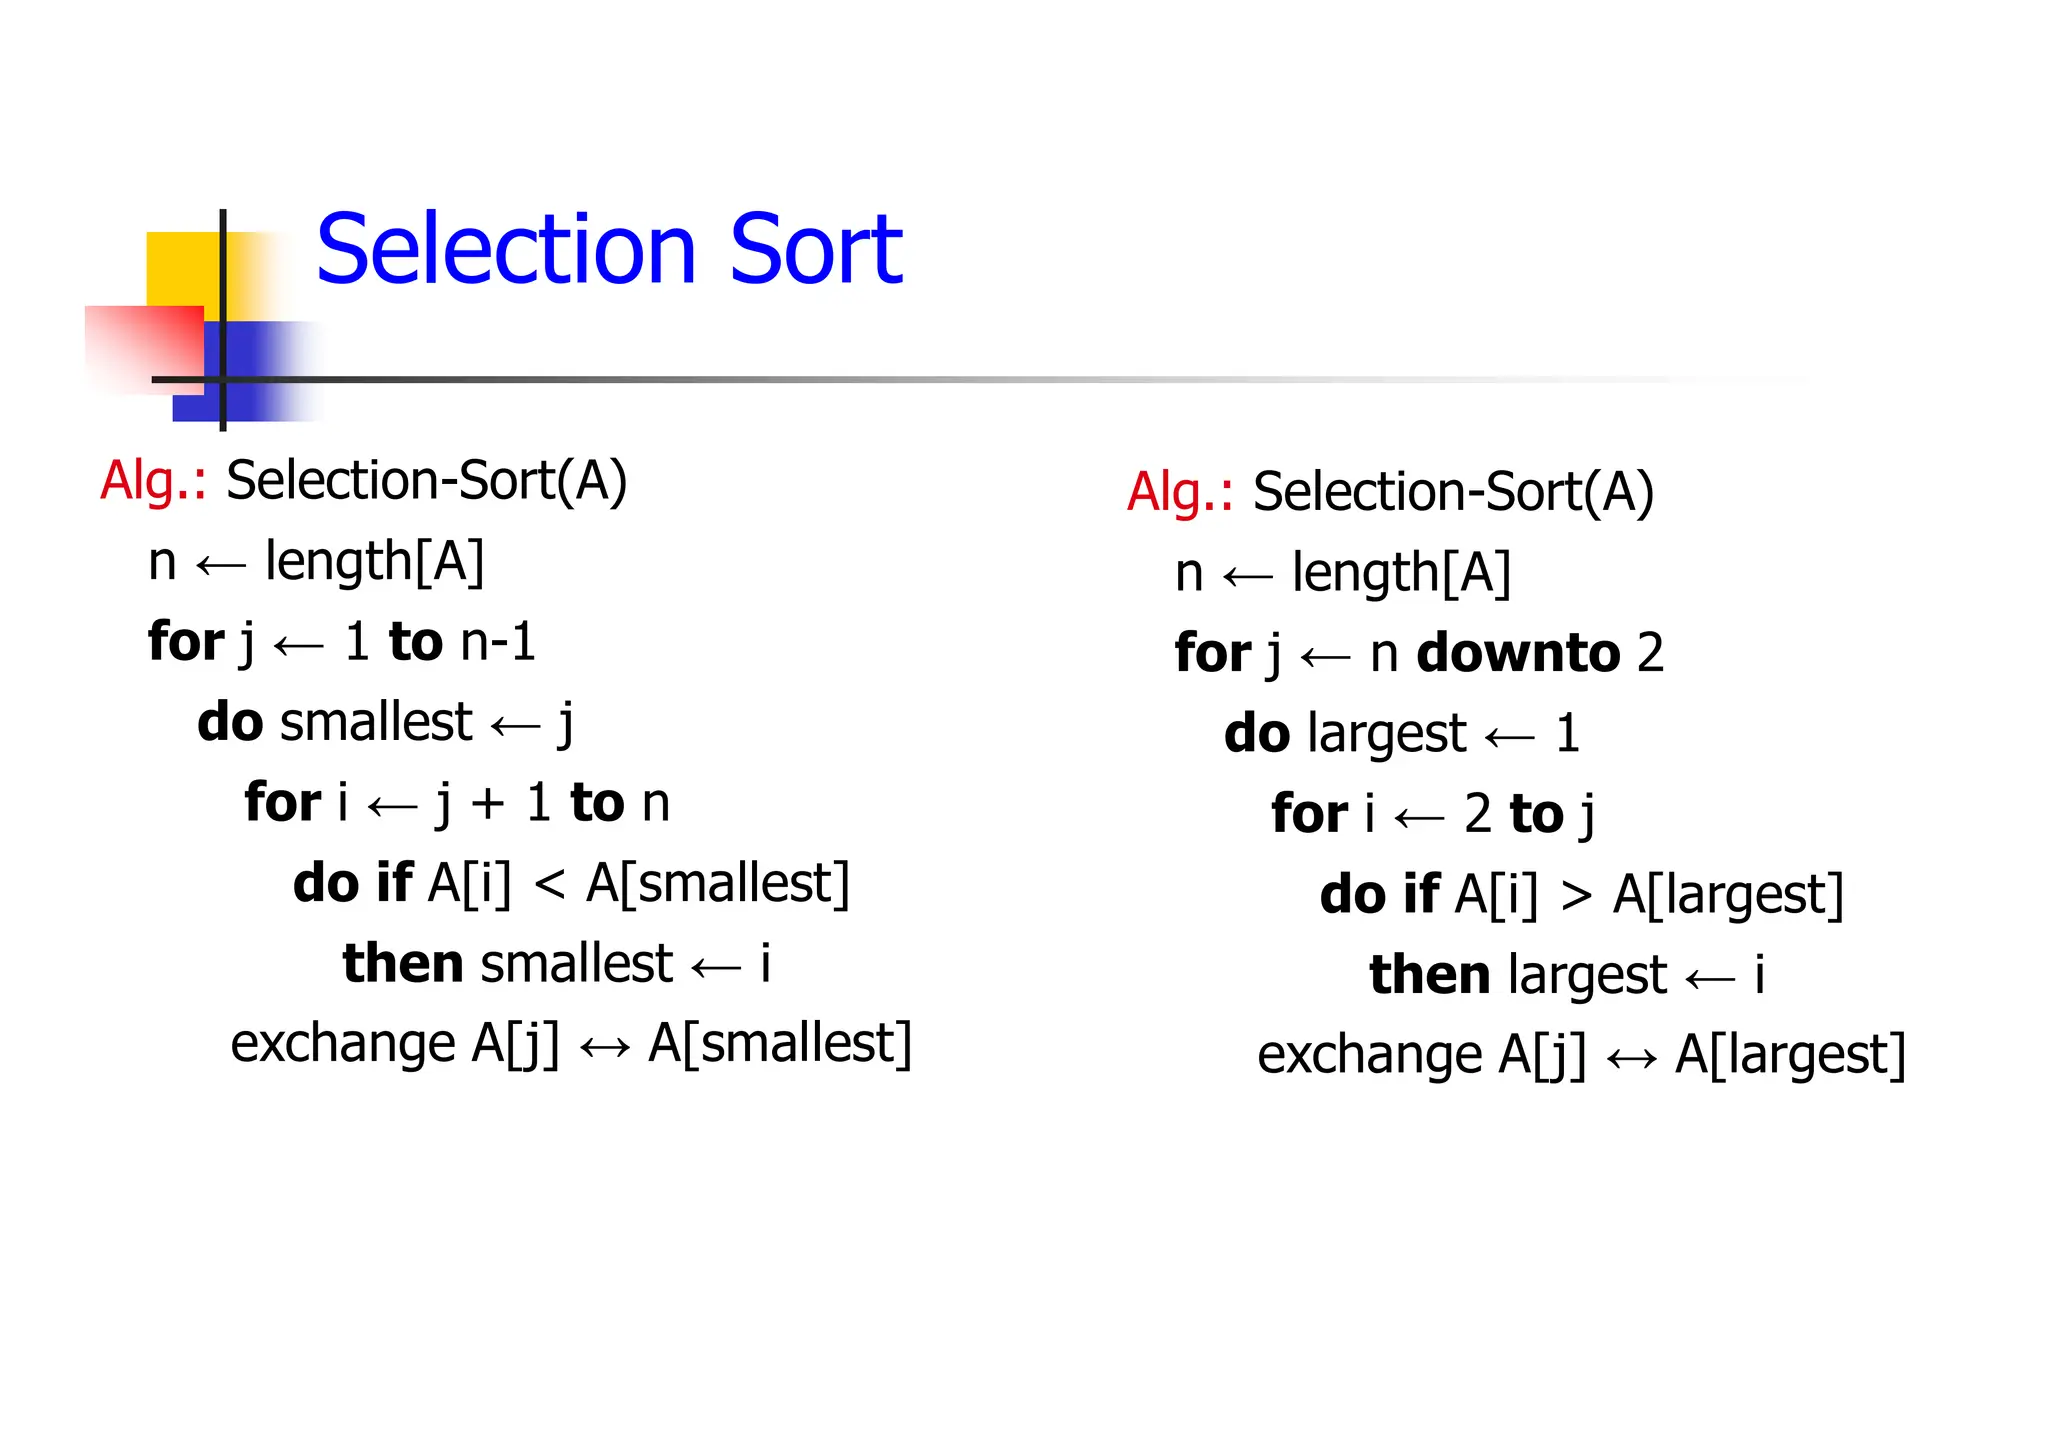The width and height of the screenshot is (2048, 1448).
Task: Select the "for i ← 2 to j" line
Action: [1433, 814]
